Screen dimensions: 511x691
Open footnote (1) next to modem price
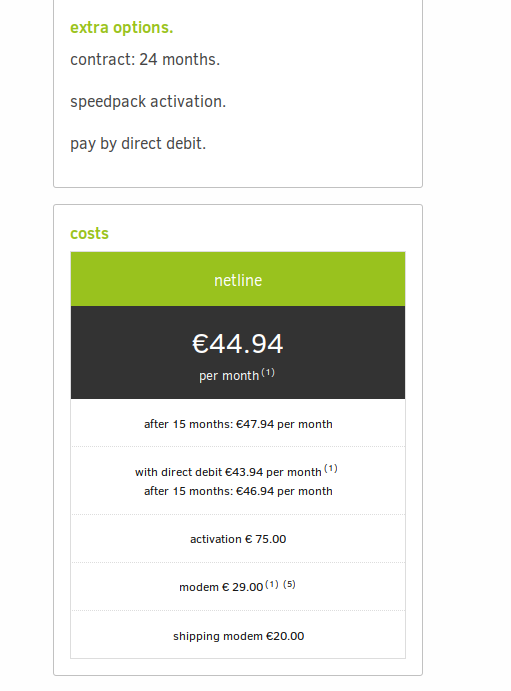pyautogui.click(x=272, y=584)
